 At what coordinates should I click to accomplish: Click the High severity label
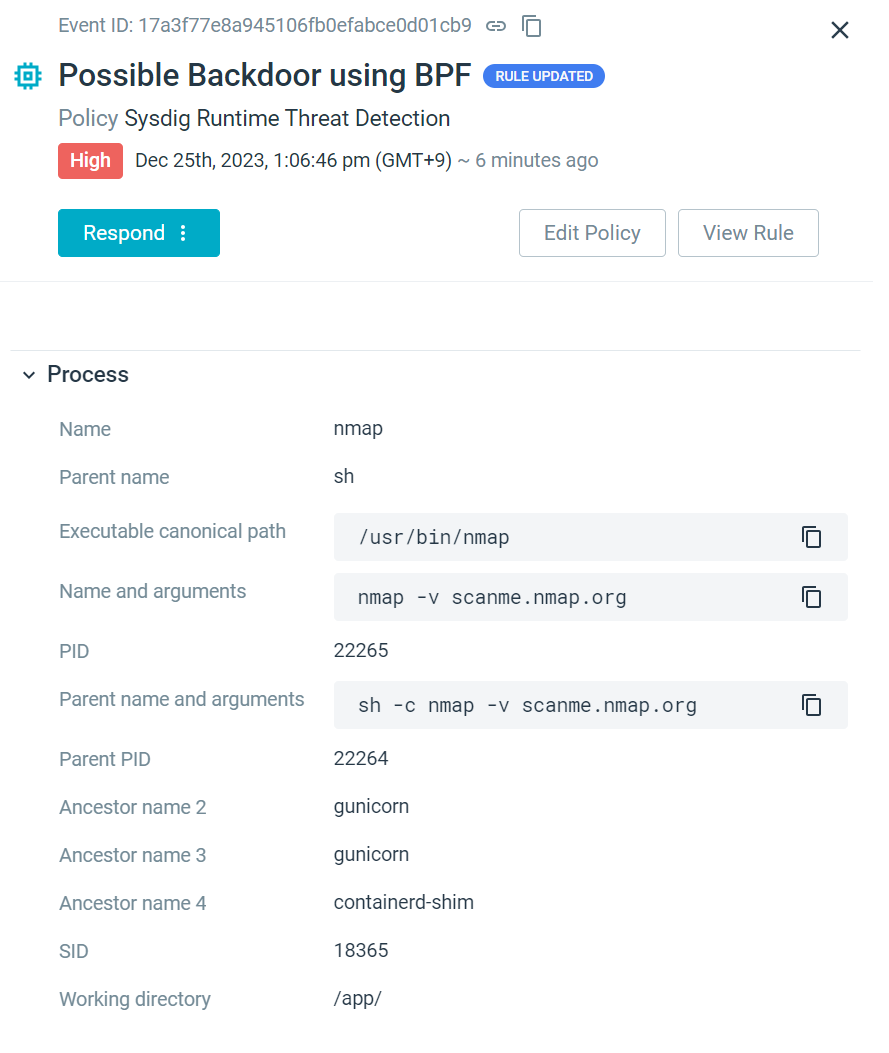(x=90, y=161)
